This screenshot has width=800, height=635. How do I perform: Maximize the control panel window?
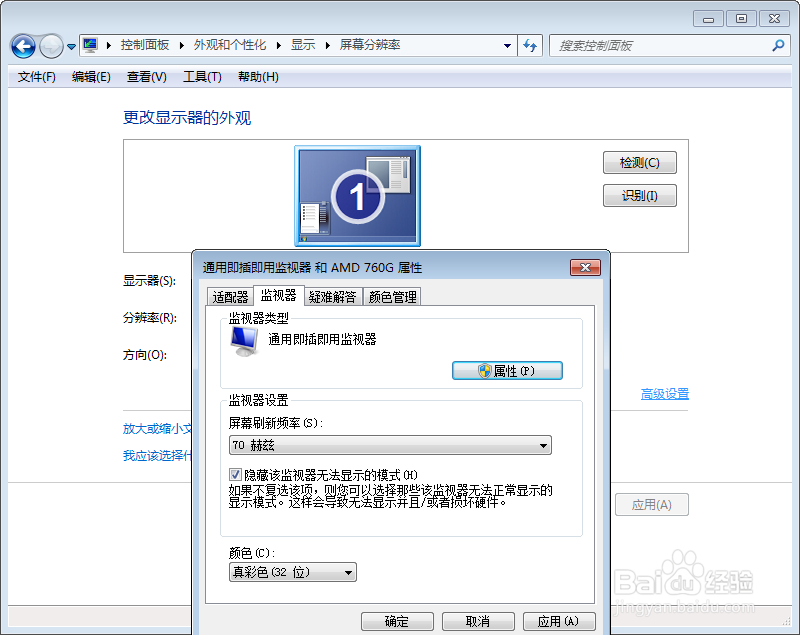741,19
